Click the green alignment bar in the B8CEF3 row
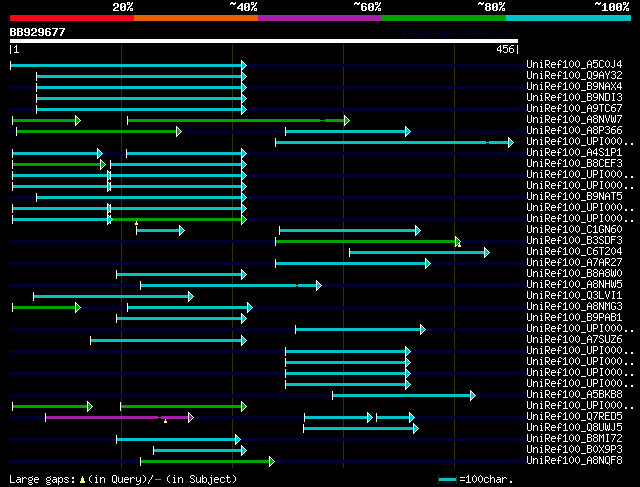The width and height of the screenshot is (640, 487). (x=59, y=165)
